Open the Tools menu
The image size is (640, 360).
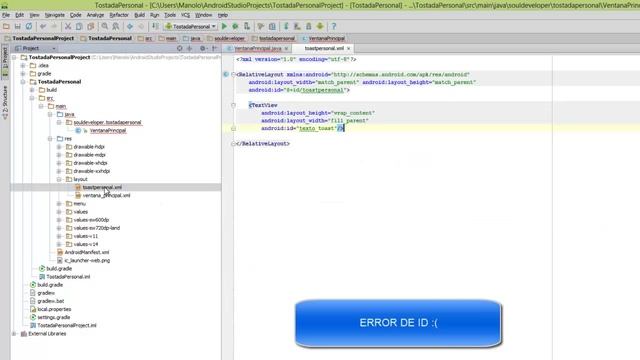(x=170, y=15)
